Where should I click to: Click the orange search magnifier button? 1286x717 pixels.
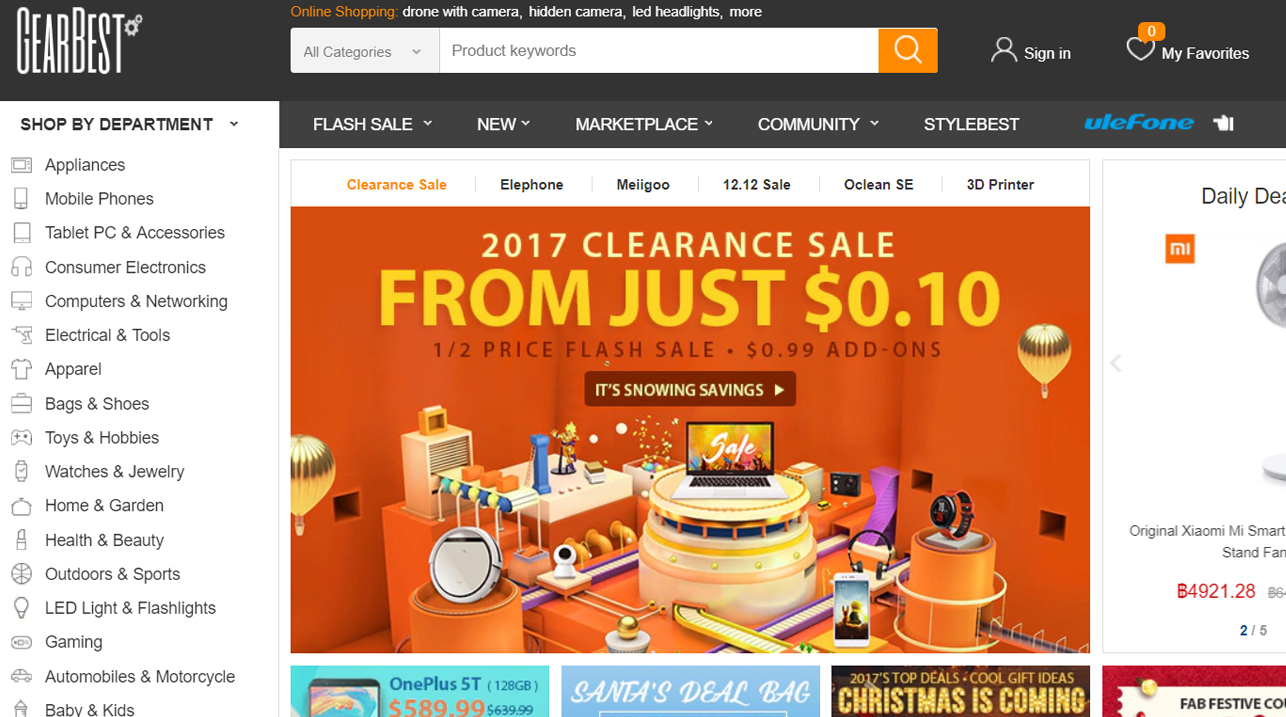pos(908,50)
